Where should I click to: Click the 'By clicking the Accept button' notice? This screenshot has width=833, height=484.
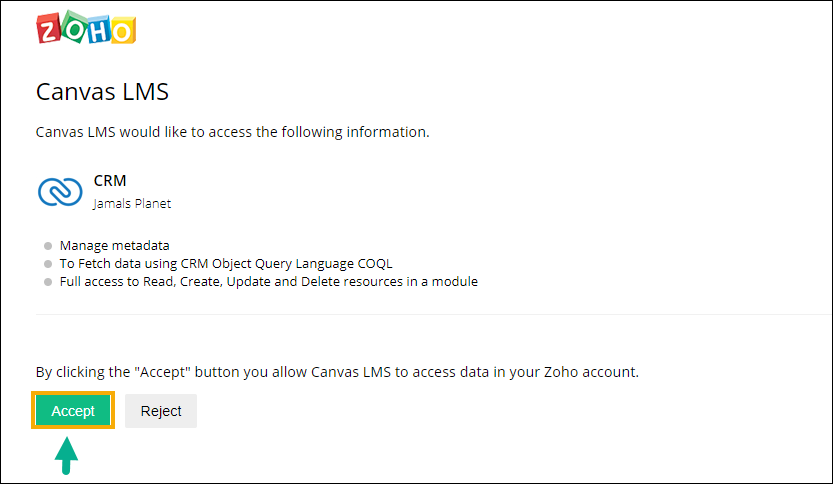337,372
